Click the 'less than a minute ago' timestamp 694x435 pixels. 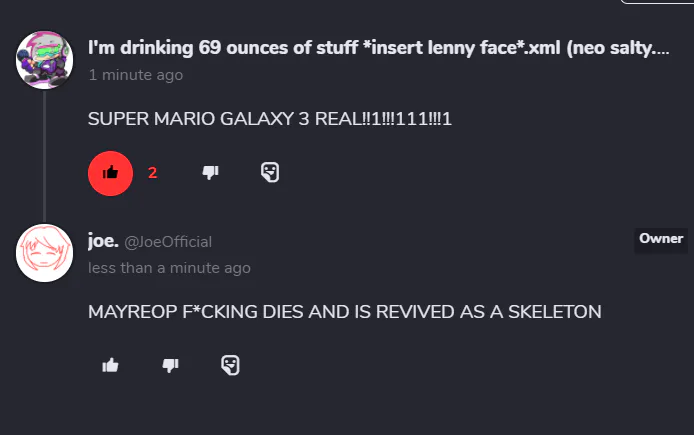click(169, 268)
